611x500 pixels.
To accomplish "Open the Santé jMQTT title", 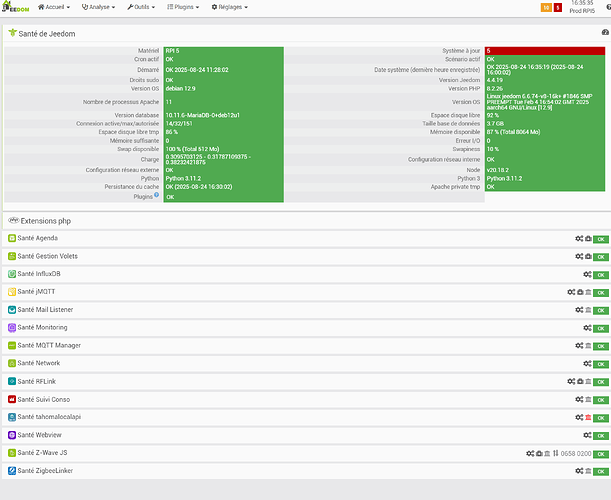I will pos(36,292).
